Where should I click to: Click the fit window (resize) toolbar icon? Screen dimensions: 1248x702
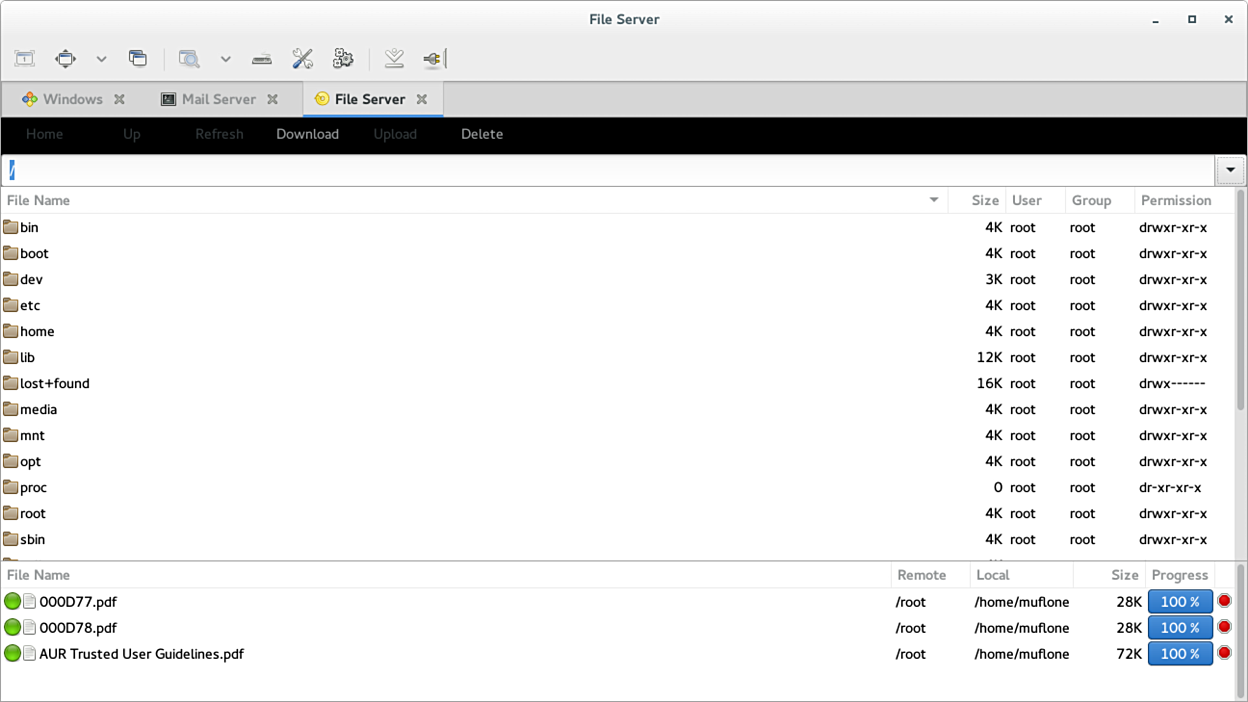[x=25, y=59]
